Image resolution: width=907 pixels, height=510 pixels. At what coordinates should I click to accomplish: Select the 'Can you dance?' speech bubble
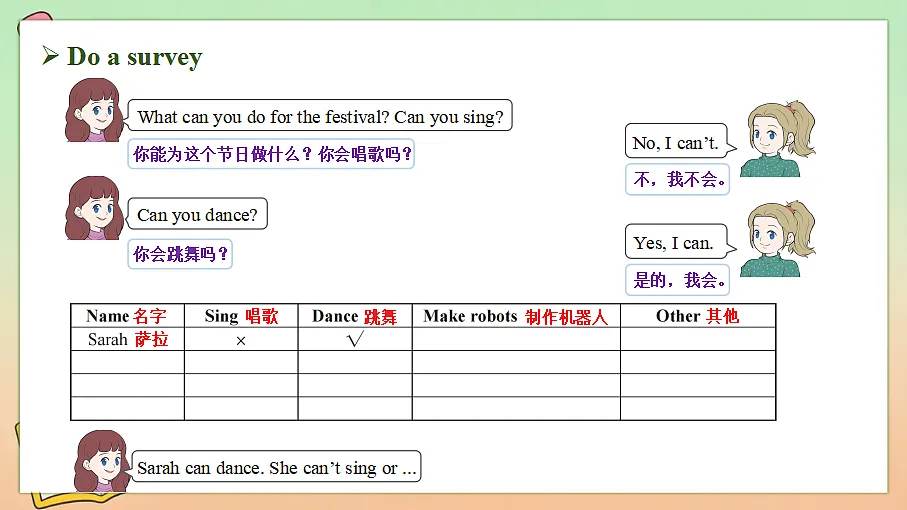[197, 214]
